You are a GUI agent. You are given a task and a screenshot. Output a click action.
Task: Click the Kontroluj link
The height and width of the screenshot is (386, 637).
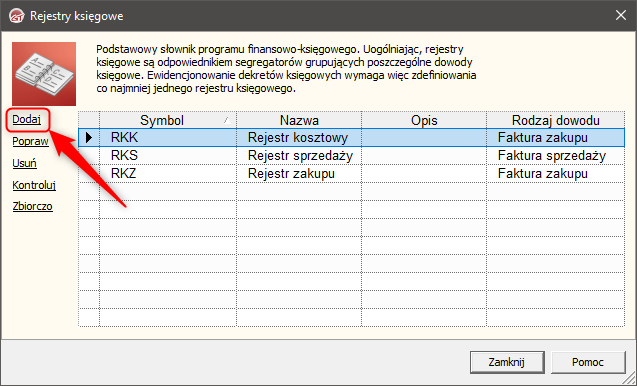[34, 185]
